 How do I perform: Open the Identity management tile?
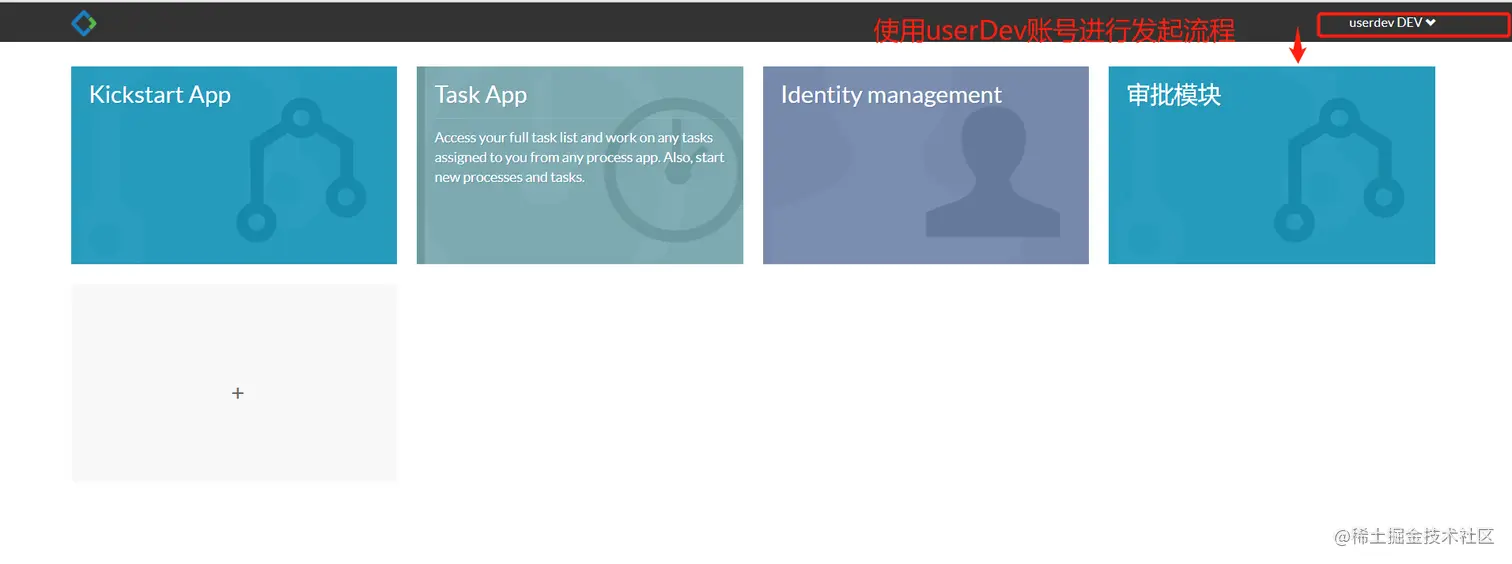click(x=926, y=165)
